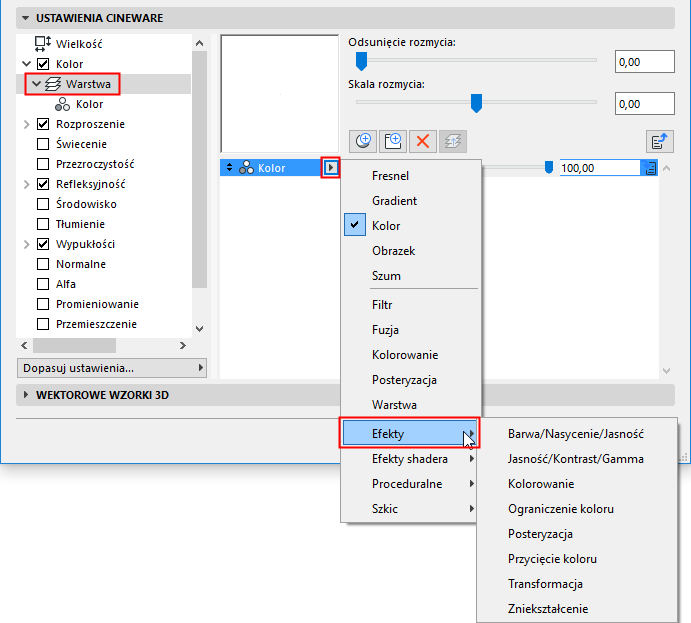Click the Wielkość size icon in tree

[43, 44]
